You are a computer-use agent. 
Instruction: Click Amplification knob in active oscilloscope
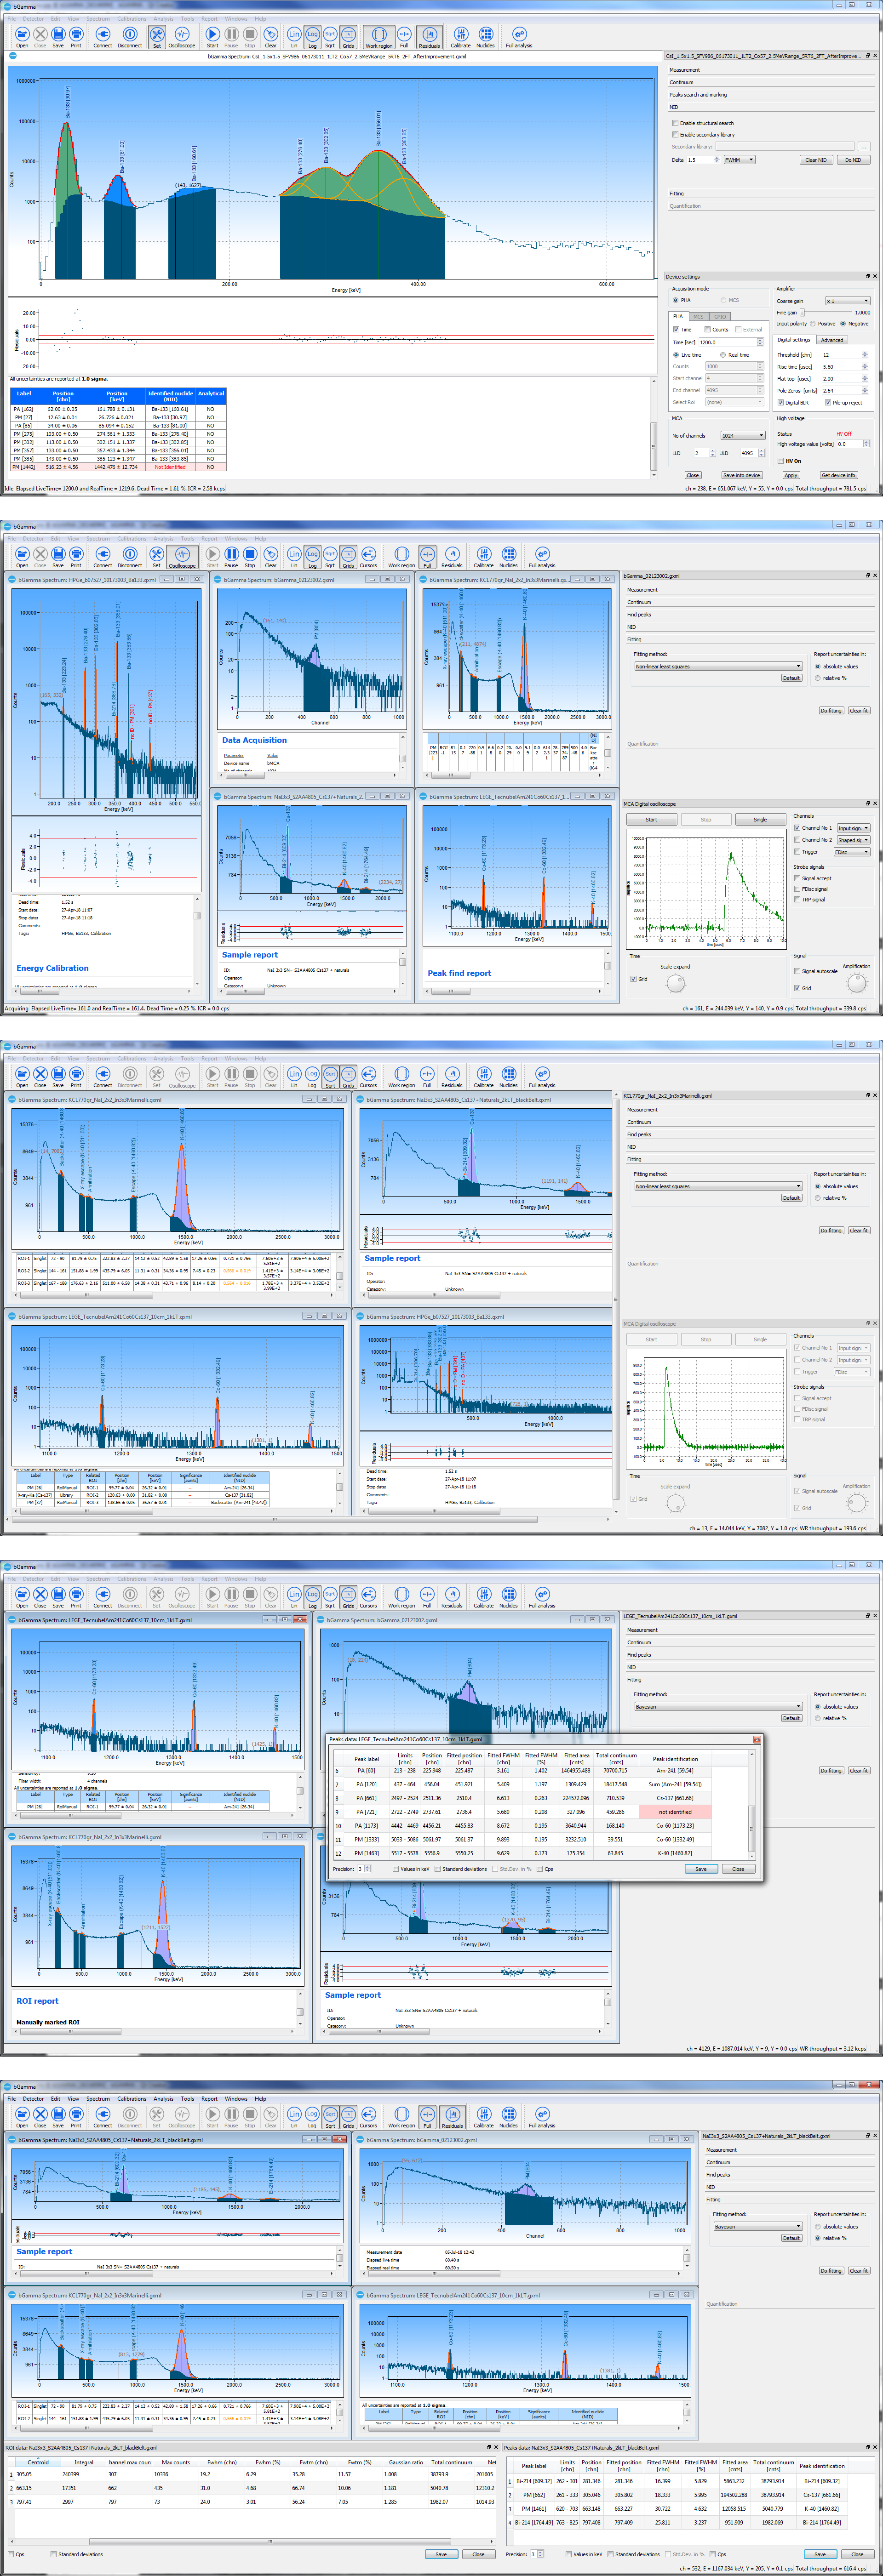pos(856,983)
